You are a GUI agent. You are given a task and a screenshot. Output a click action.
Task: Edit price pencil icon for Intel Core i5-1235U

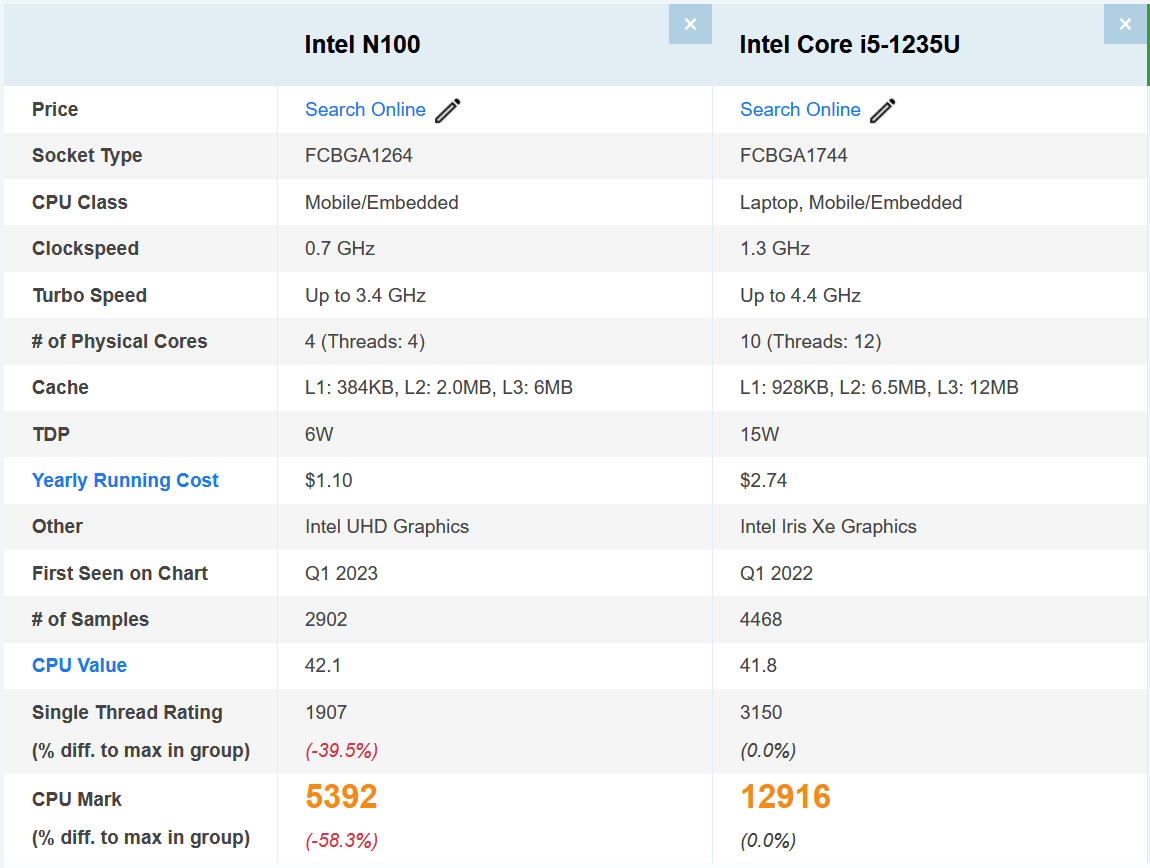(882, 110)
